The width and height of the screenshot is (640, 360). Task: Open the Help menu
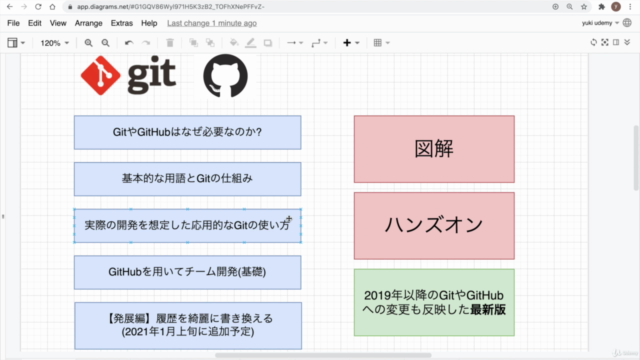coord(149,23)
